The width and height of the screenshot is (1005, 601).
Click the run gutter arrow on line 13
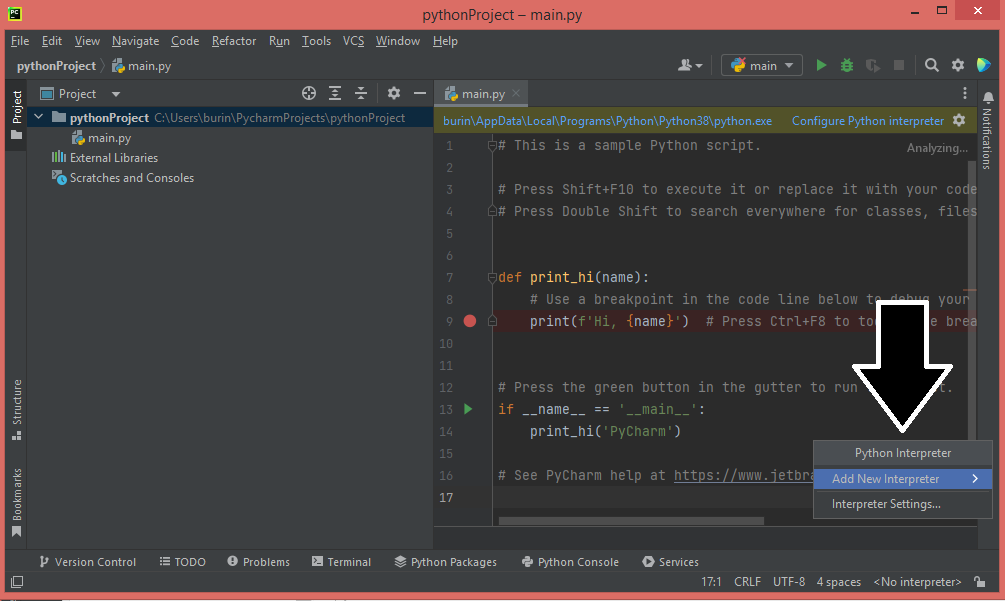pyautogui.click(x=468, y=409)
